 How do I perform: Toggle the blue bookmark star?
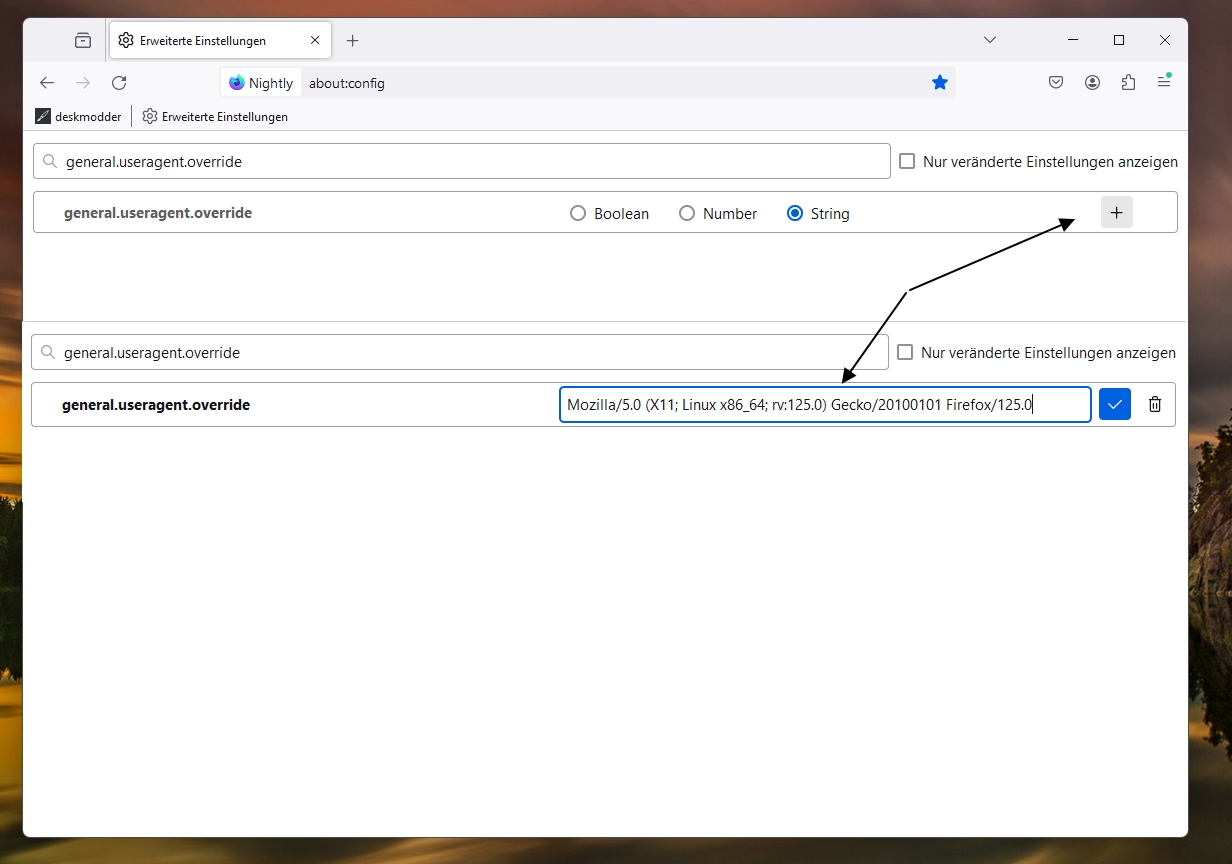click(x=940, y=83)
